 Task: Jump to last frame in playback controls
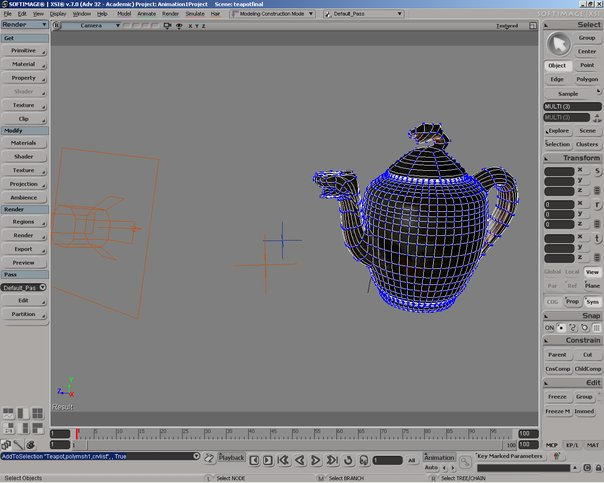click(332, 460)
